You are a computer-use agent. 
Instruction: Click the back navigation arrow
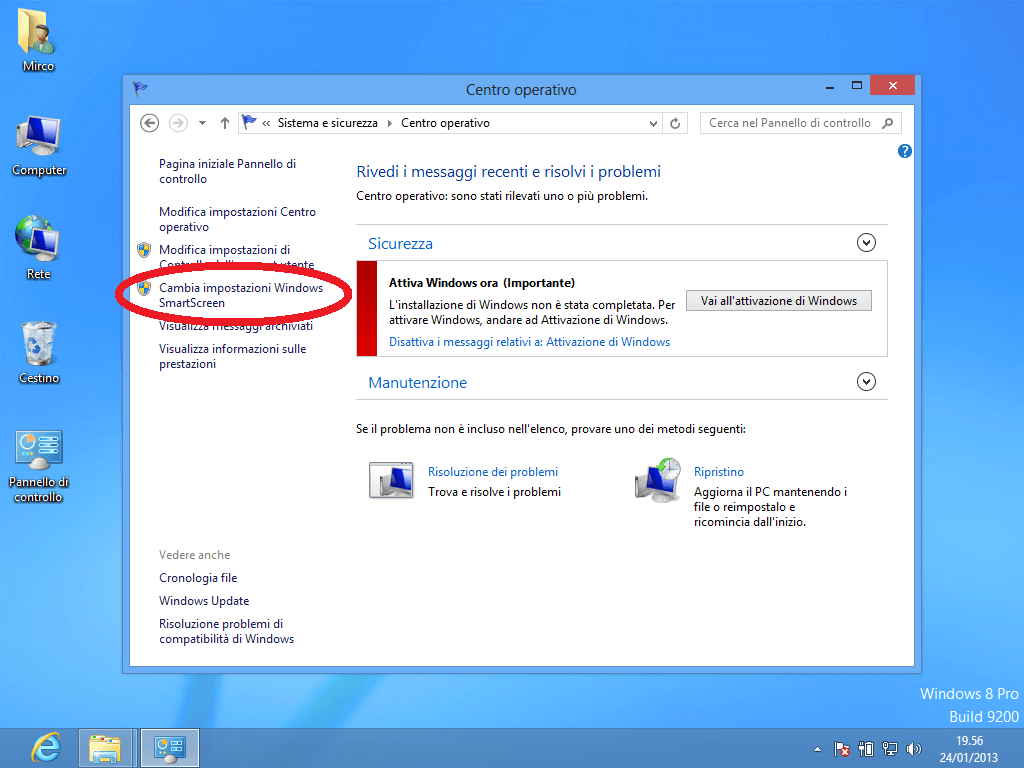[x=150, y=123]
